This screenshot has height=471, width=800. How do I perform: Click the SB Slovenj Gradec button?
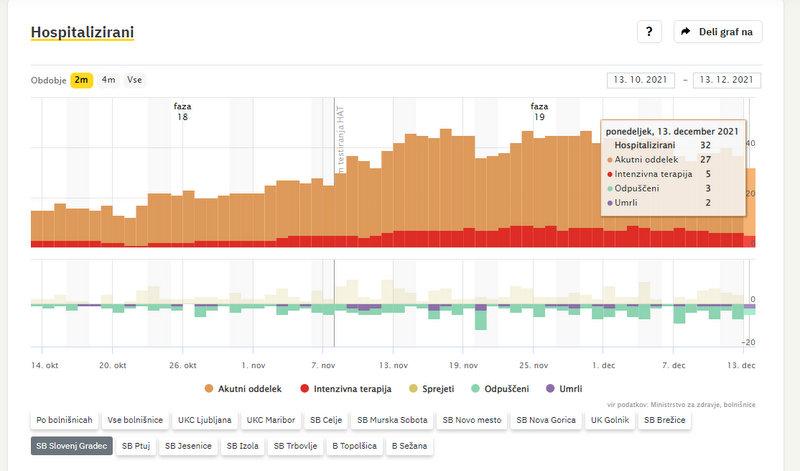coord(71,446)
